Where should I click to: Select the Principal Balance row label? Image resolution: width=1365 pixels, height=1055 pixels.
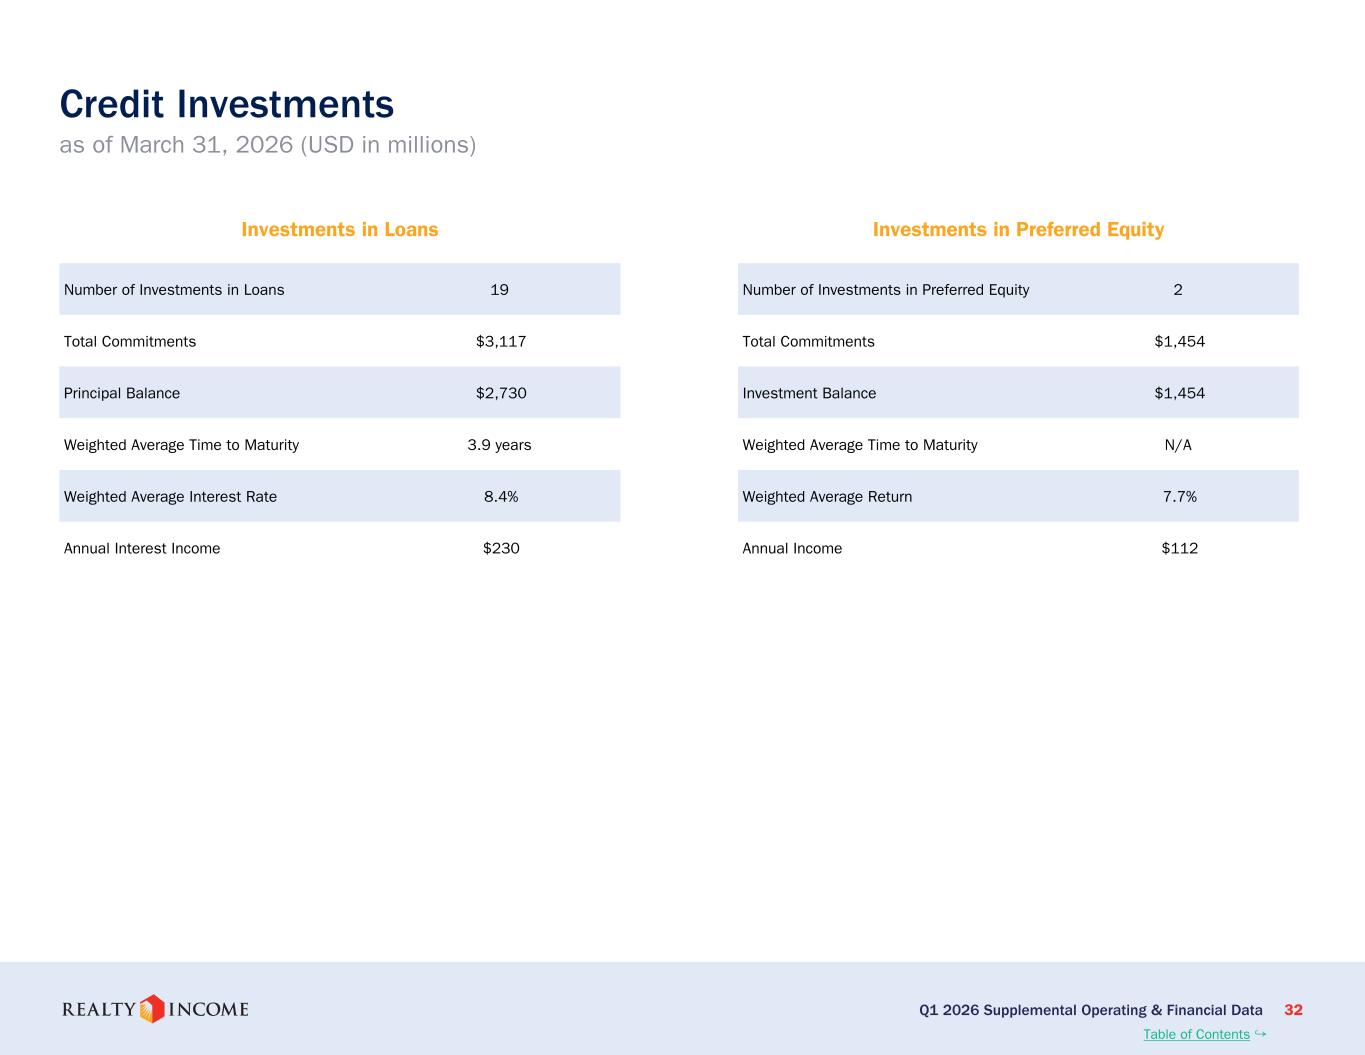pos(122,393)
